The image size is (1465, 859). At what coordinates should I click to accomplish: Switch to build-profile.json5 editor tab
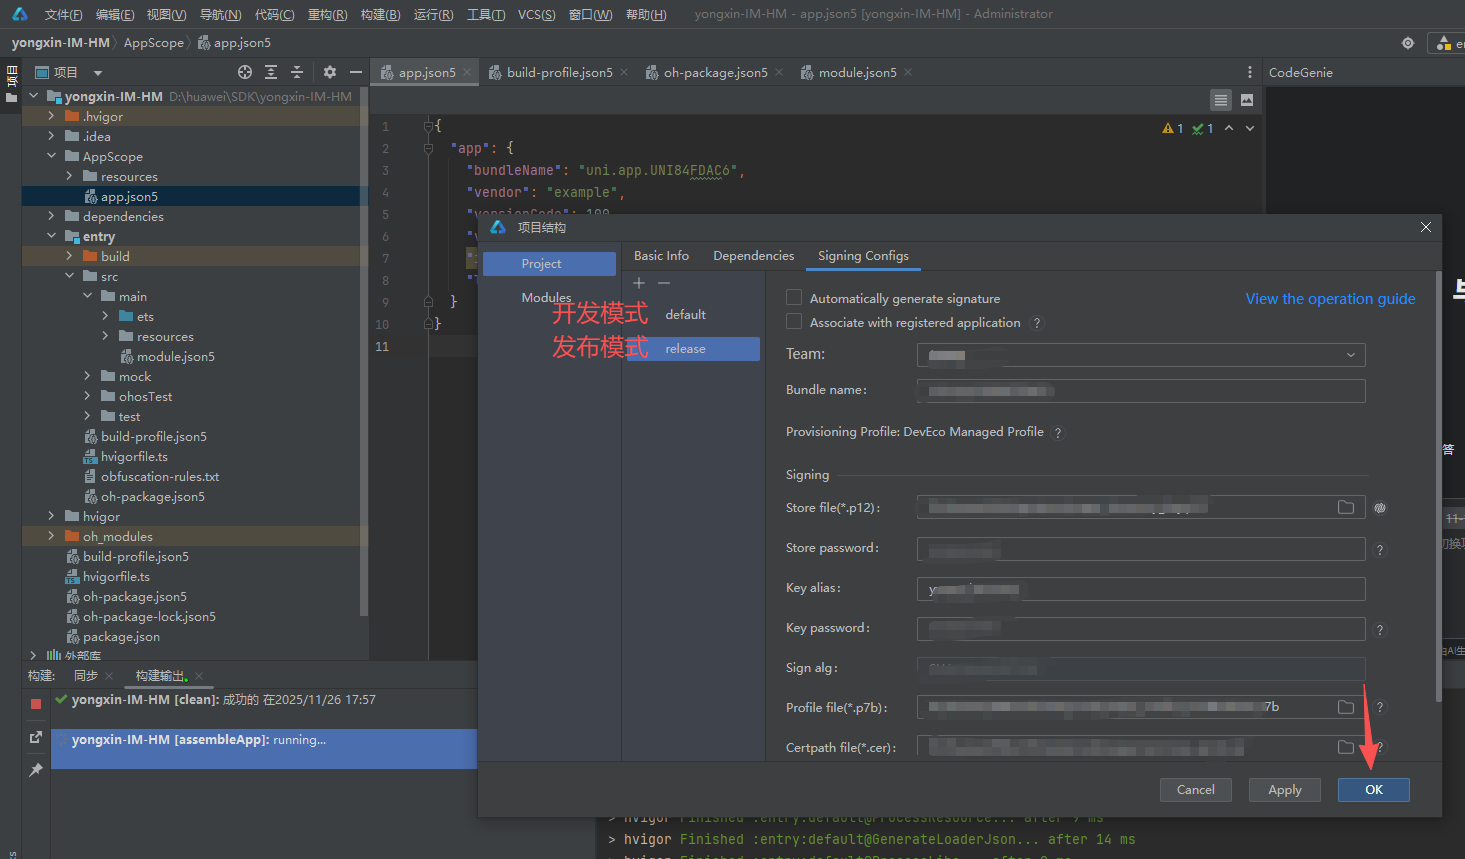(559, 72)
